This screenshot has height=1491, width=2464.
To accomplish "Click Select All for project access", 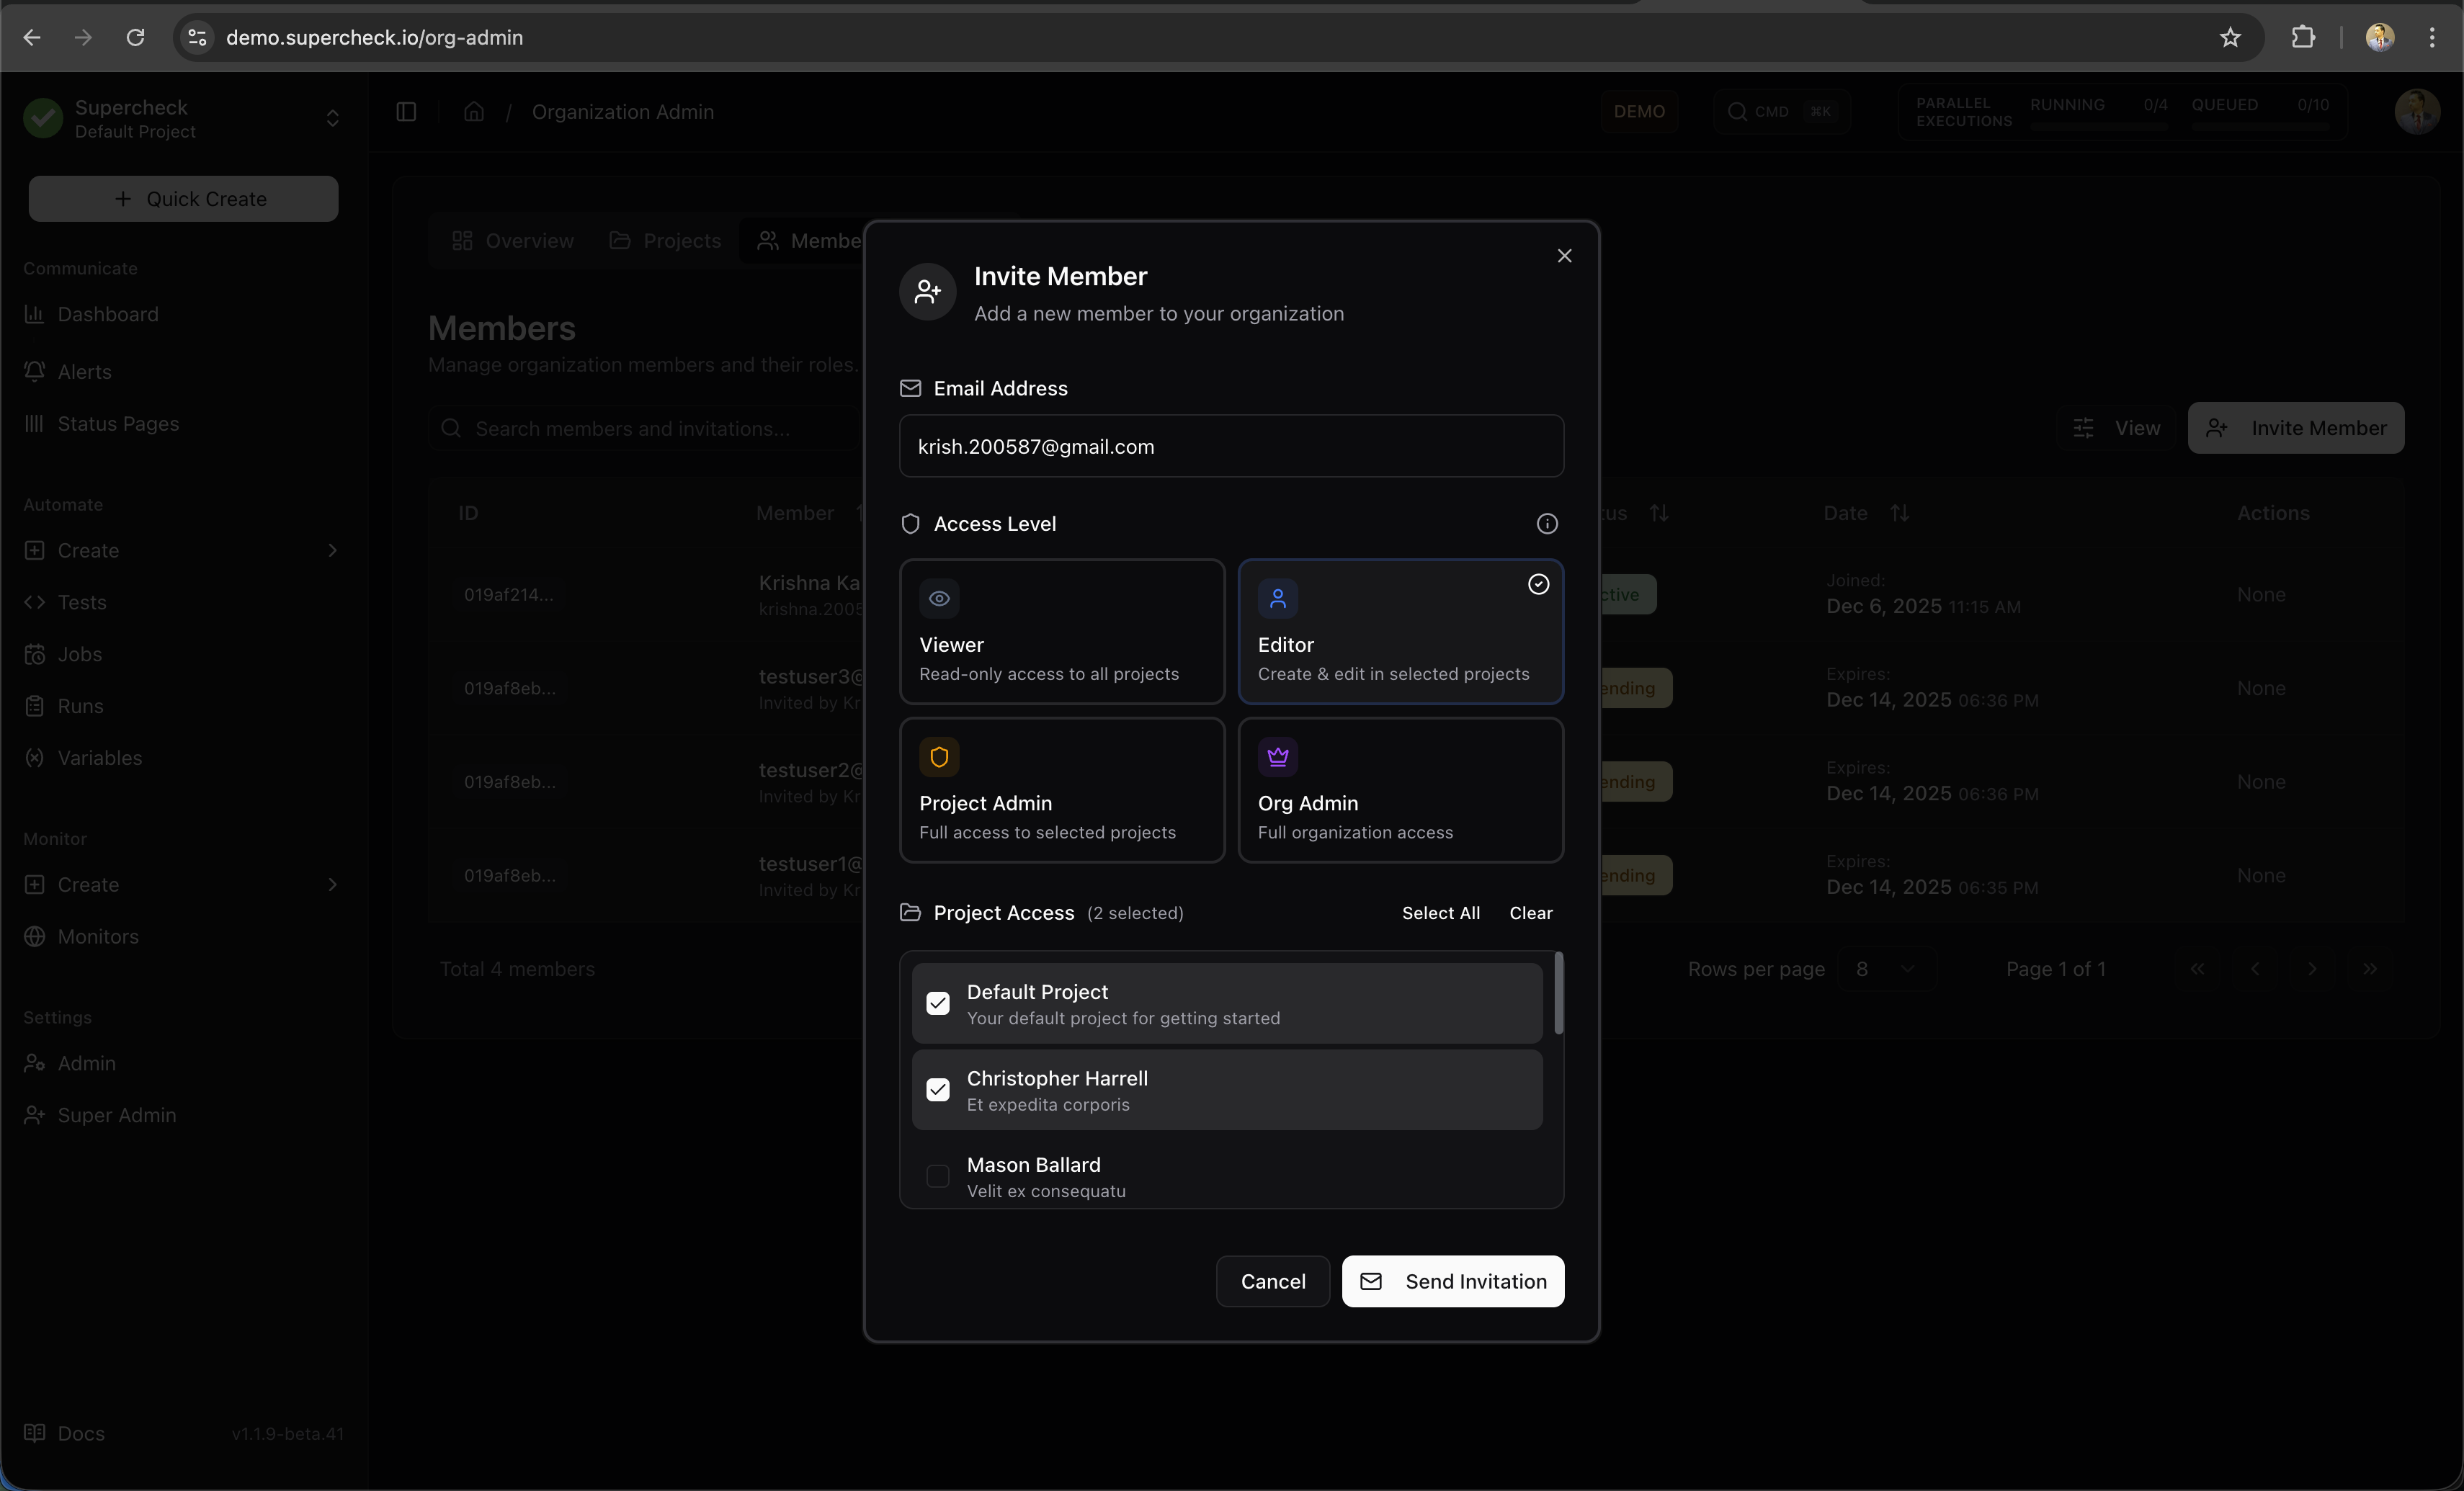I will click(1440, 912).
